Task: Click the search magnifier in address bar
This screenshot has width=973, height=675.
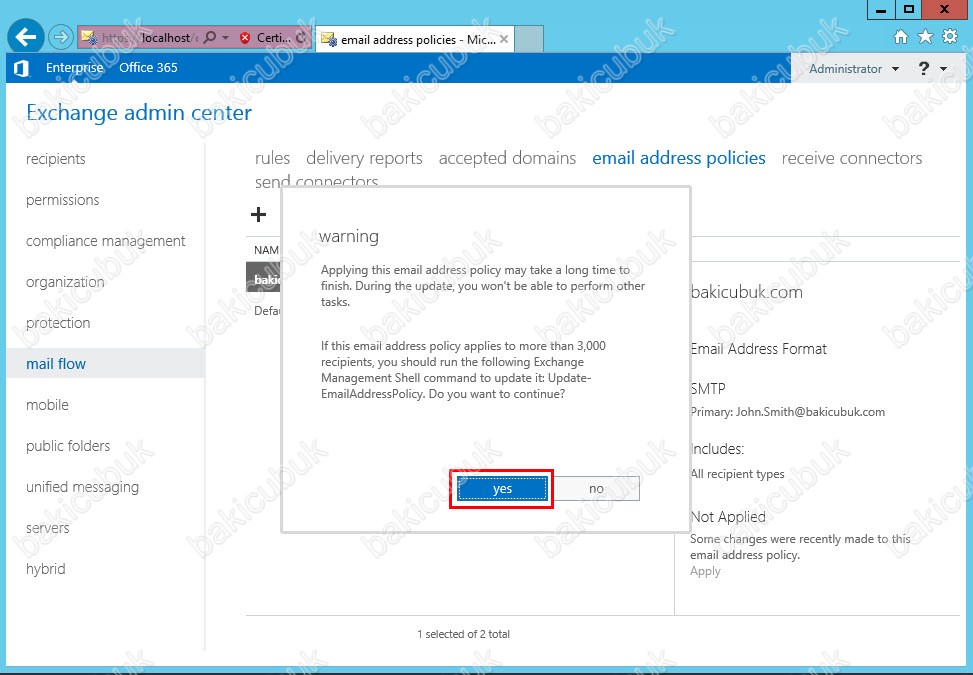Action: coord(210,37)
